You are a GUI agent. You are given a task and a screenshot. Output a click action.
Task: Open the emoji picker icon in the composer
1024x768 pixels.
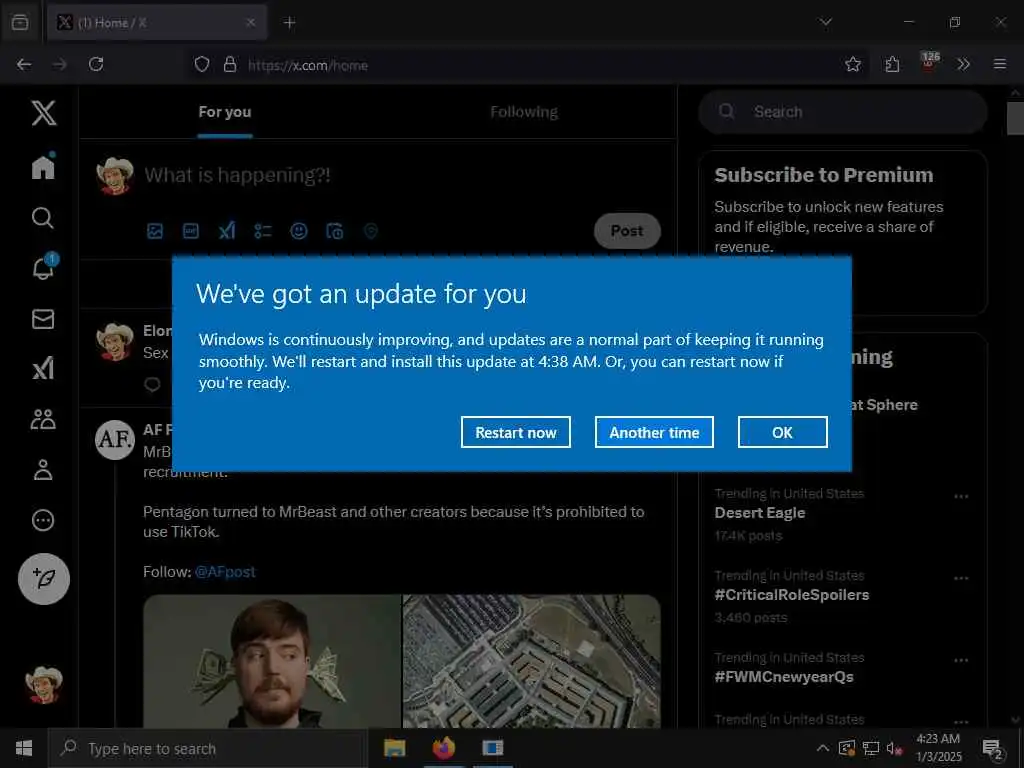298,231
